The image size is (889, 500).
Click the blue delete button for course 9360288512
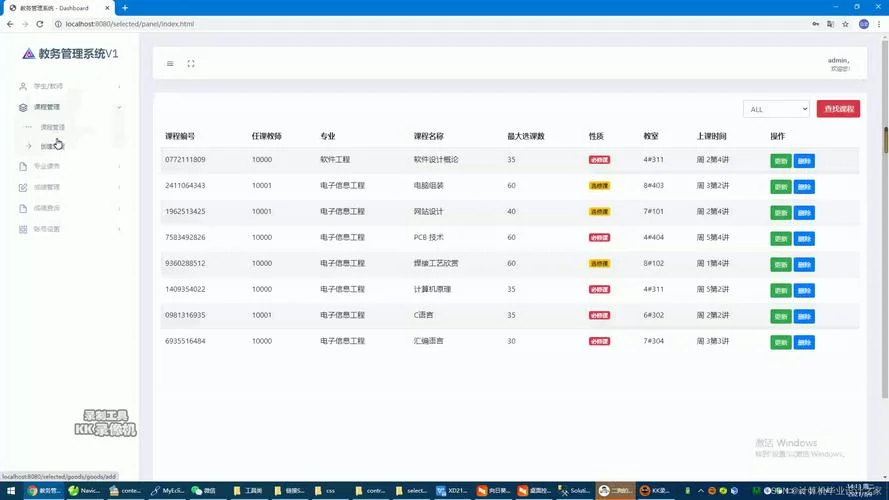(x=804, y=265)
